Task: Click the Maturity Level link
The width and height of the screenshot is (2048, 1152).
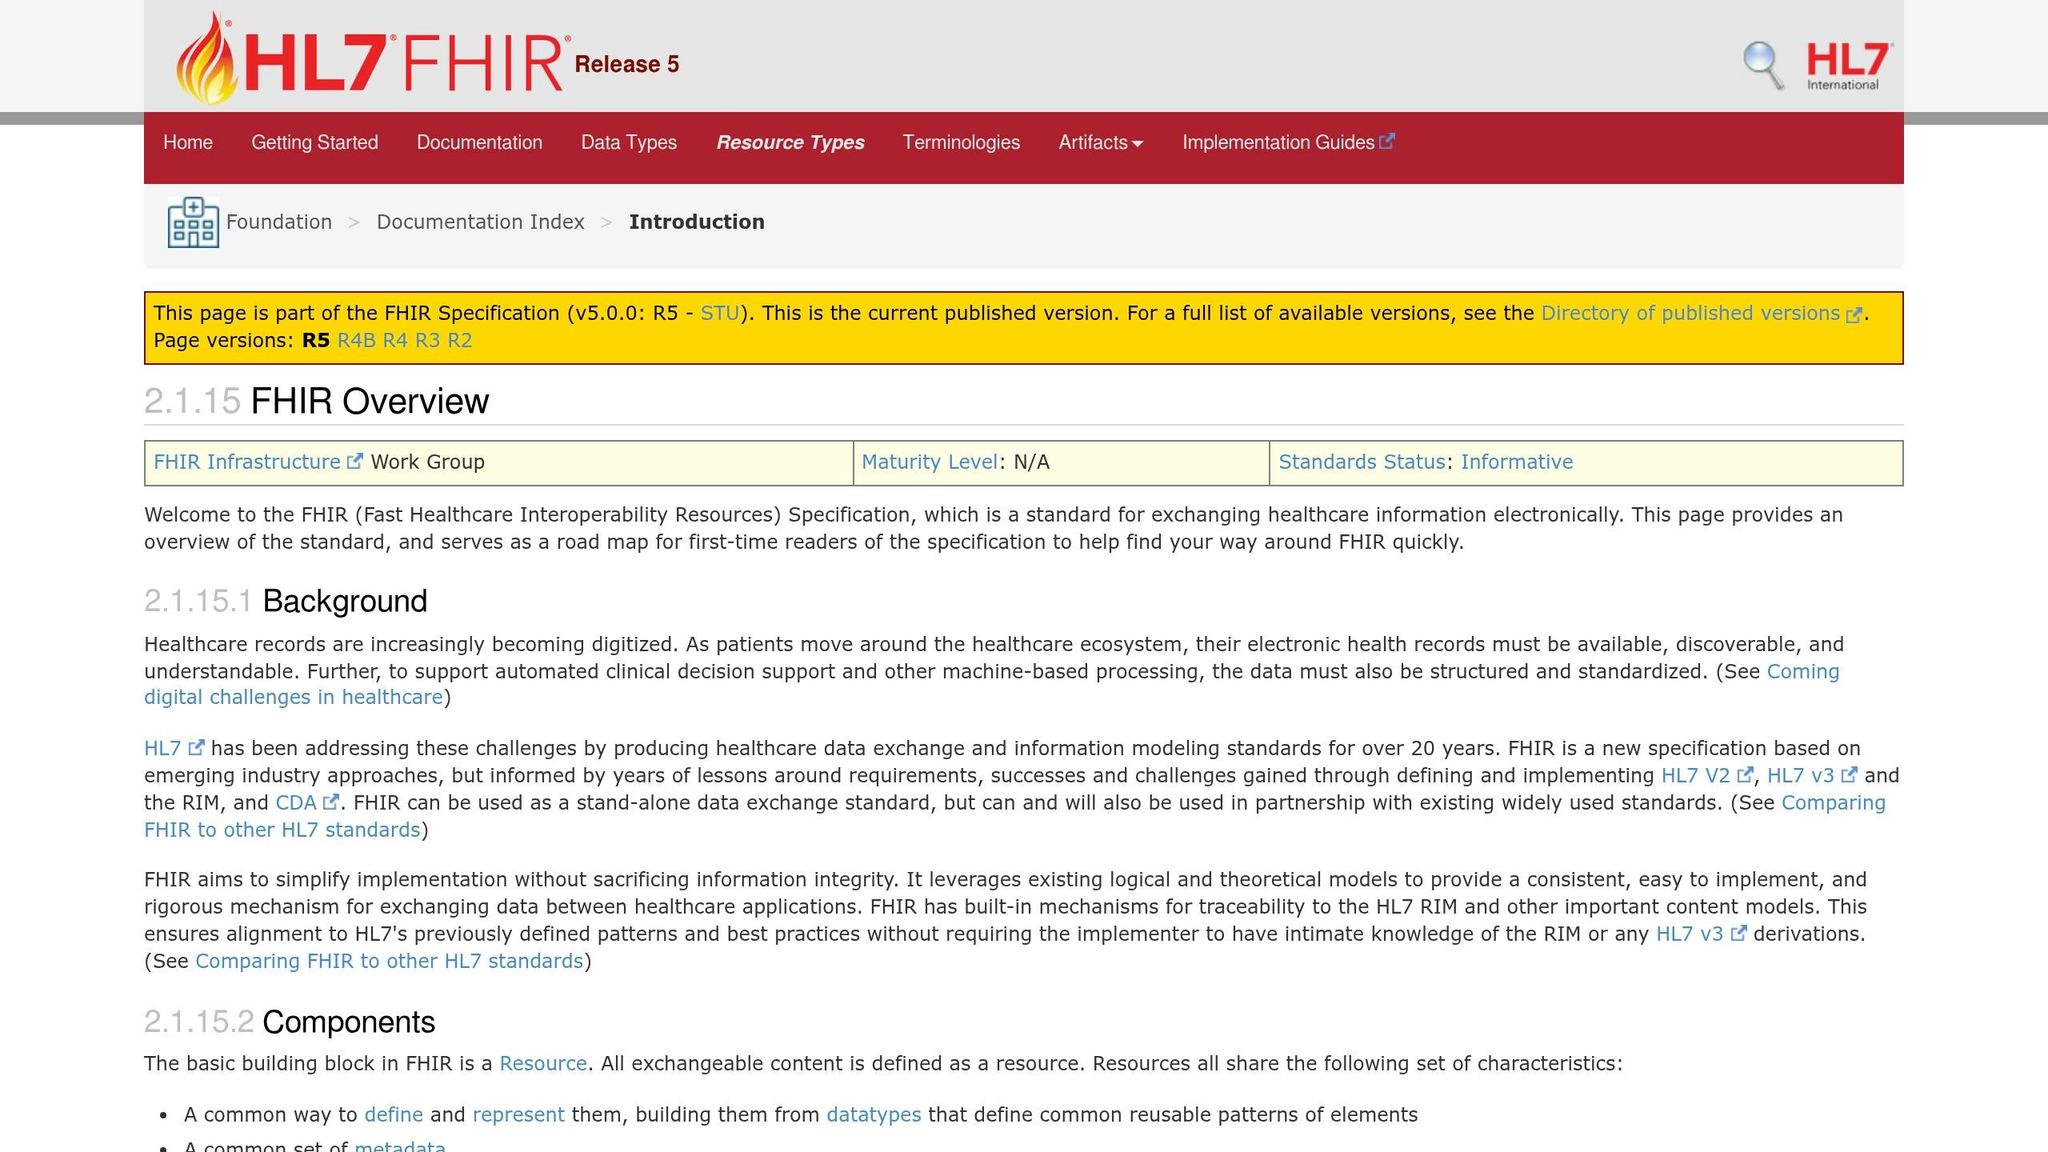Action: 929,462
